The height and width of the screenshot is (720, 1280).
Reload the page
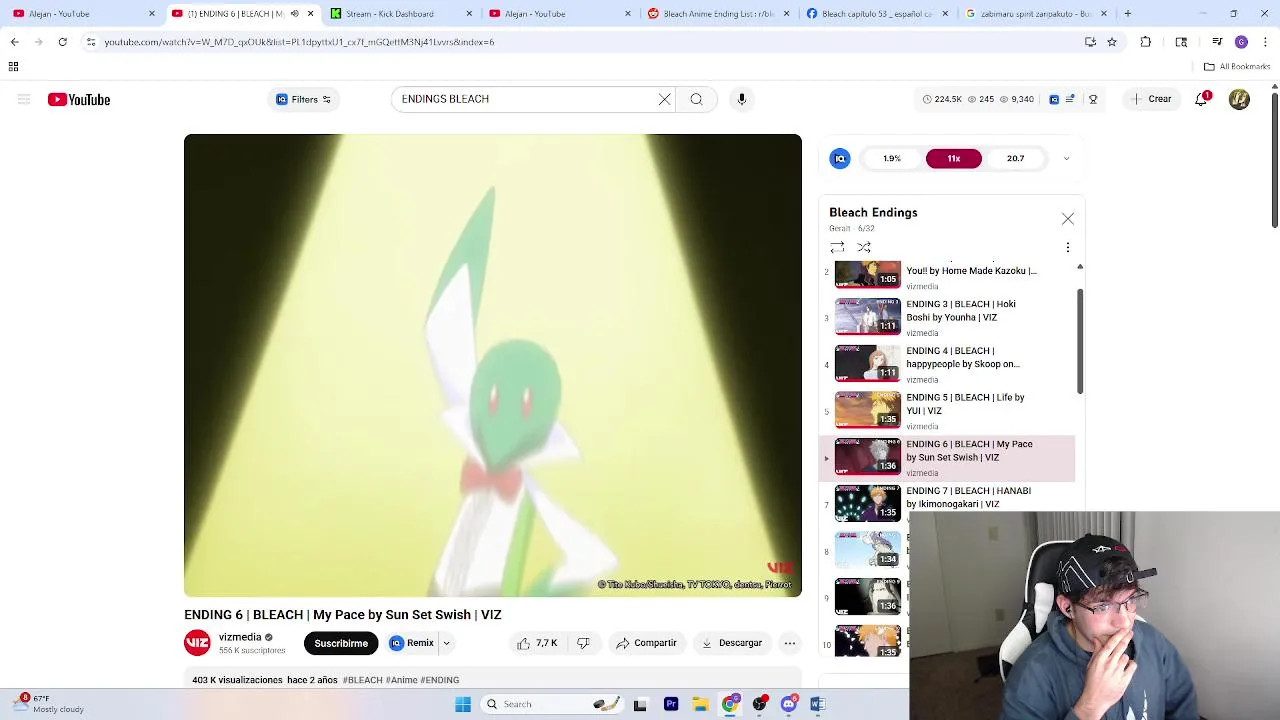62,42
